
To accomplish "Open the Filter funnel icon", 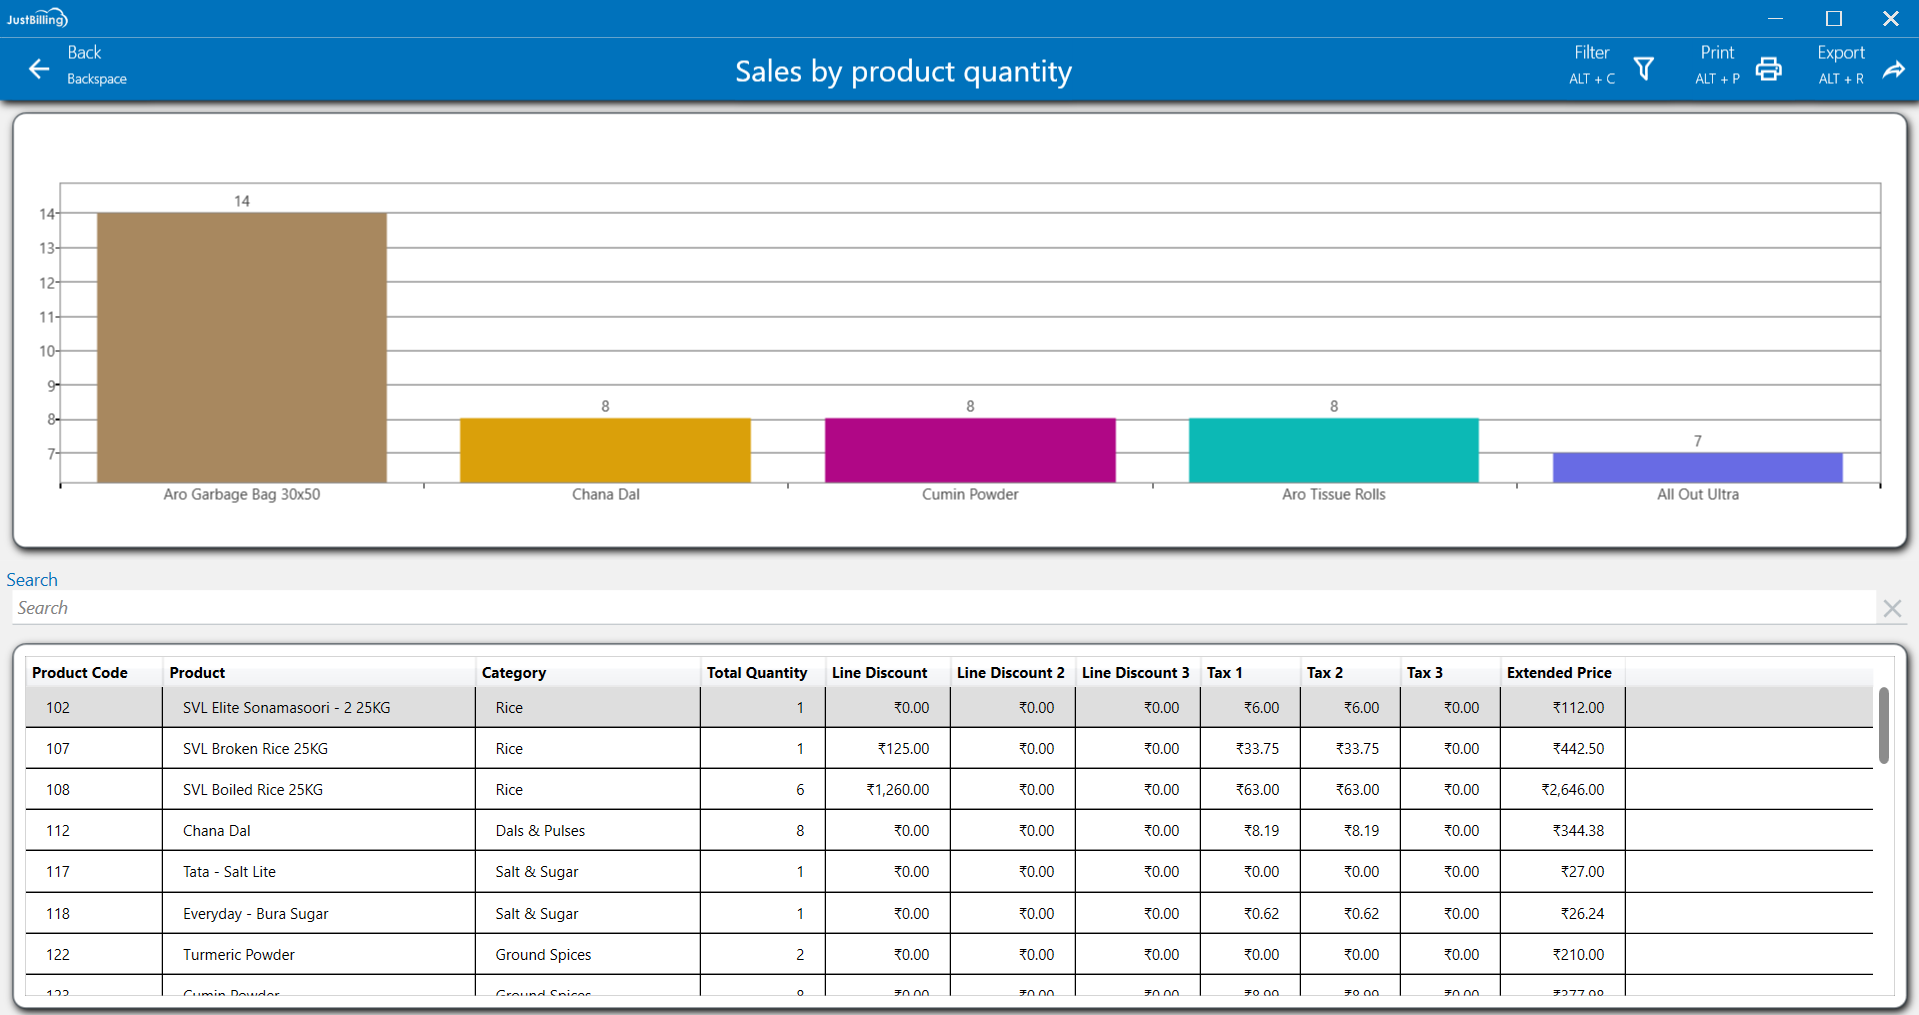I will [1643, 69].
